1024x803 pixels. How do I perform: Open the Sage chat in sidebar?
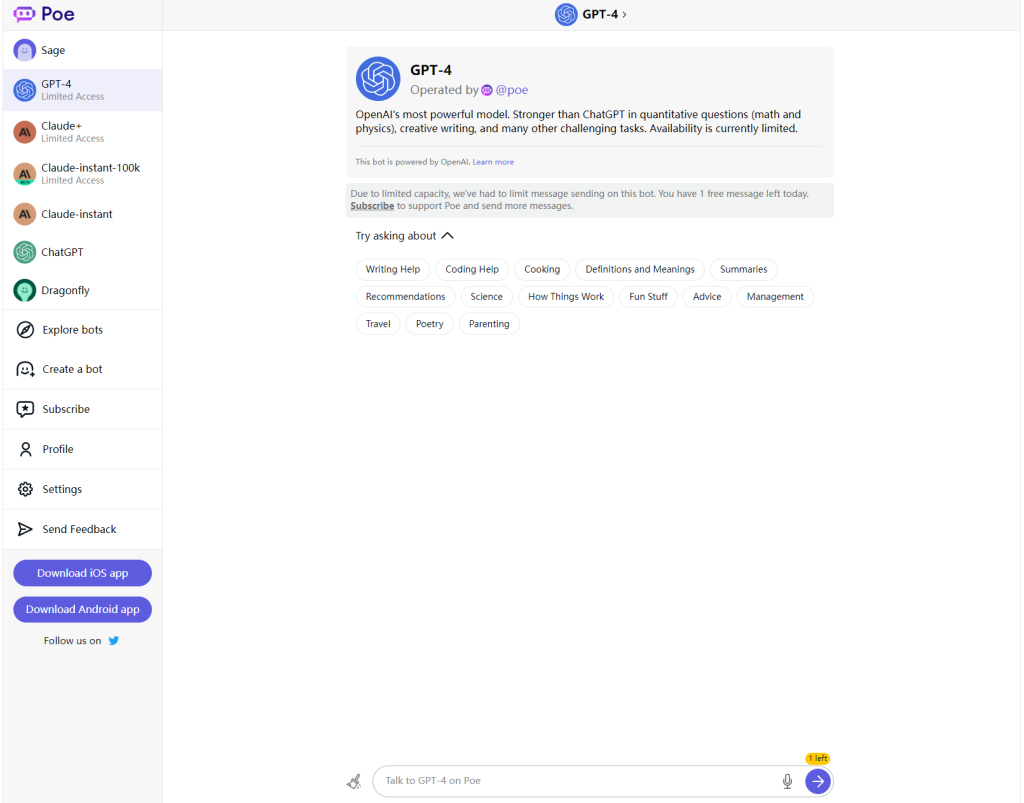pyautogui.click(x=82, y=50)
